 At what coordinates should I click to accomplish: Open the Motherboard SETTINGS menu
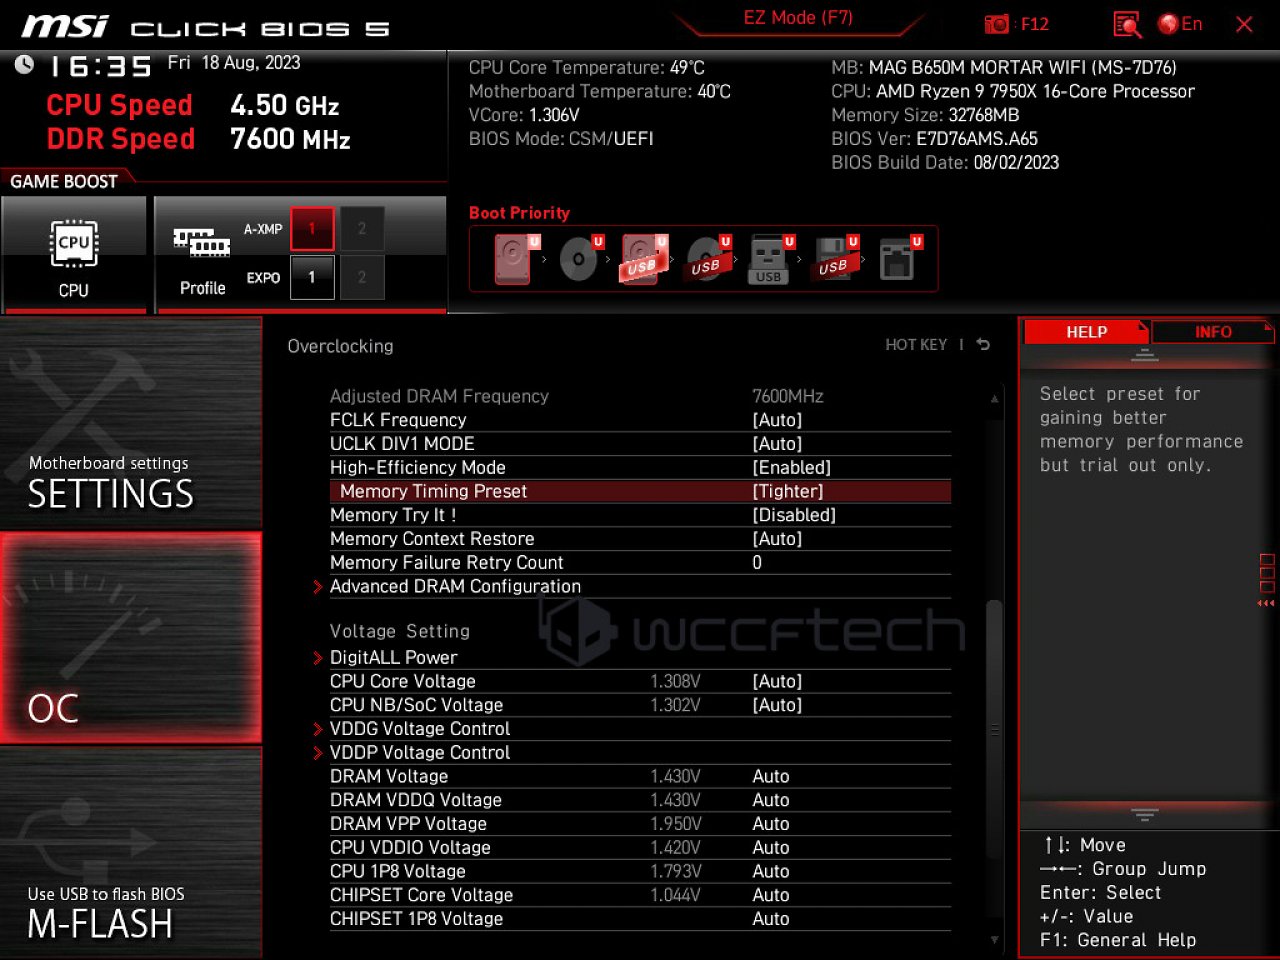[131, 422]
